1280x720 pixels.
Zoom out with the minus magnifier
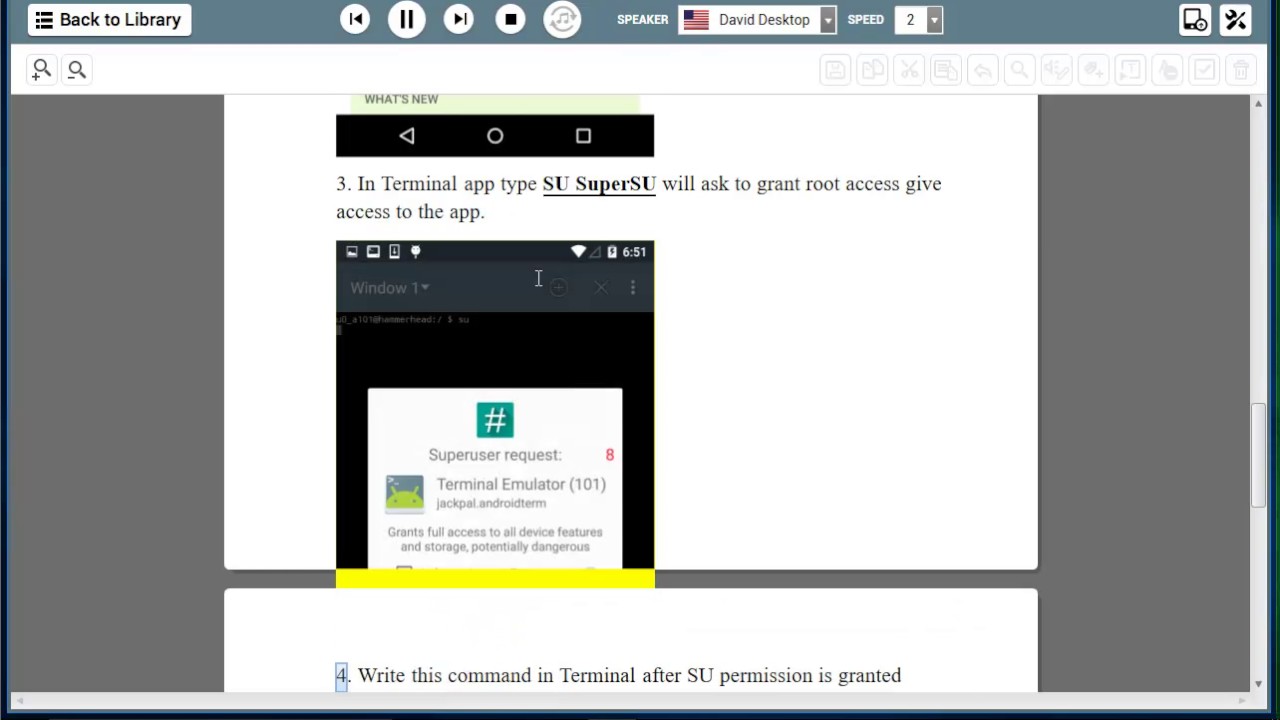coord(77,69)
